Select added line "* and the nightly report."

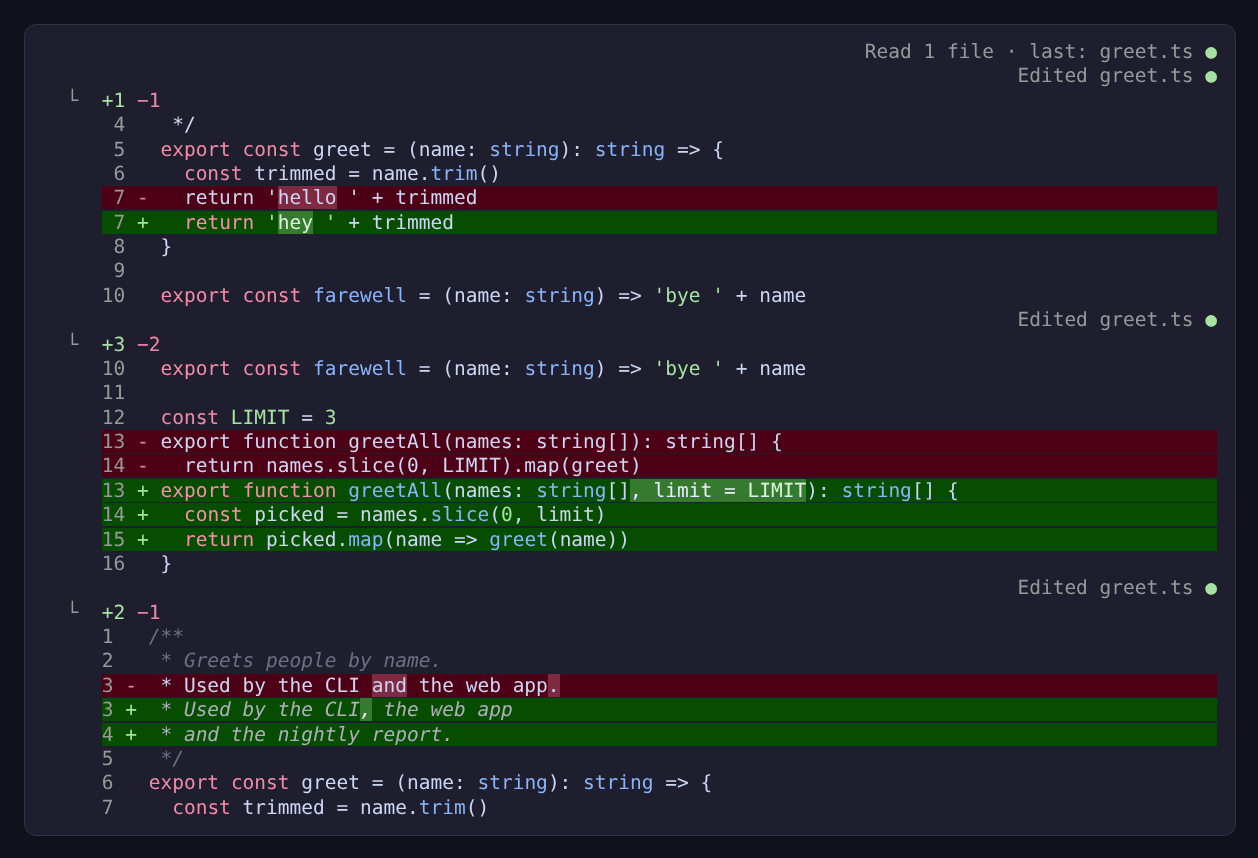tap(659, 734)
